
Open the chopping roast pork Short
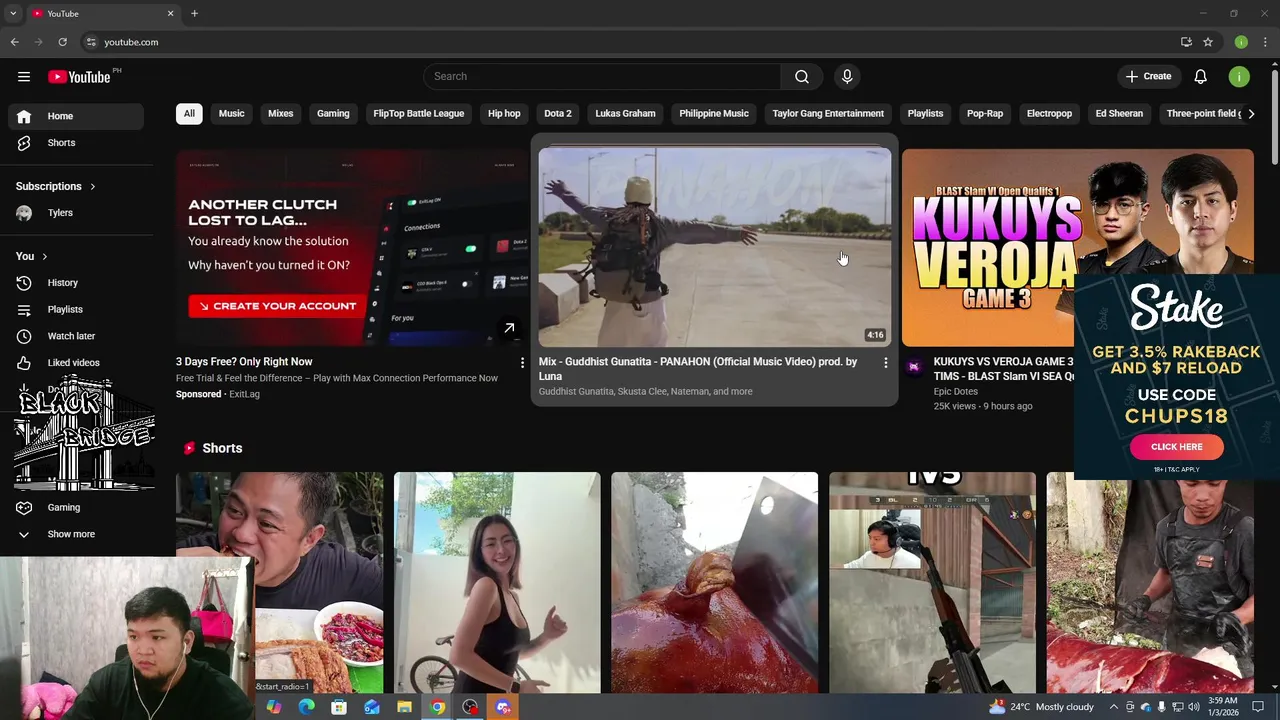click(715, 583)
